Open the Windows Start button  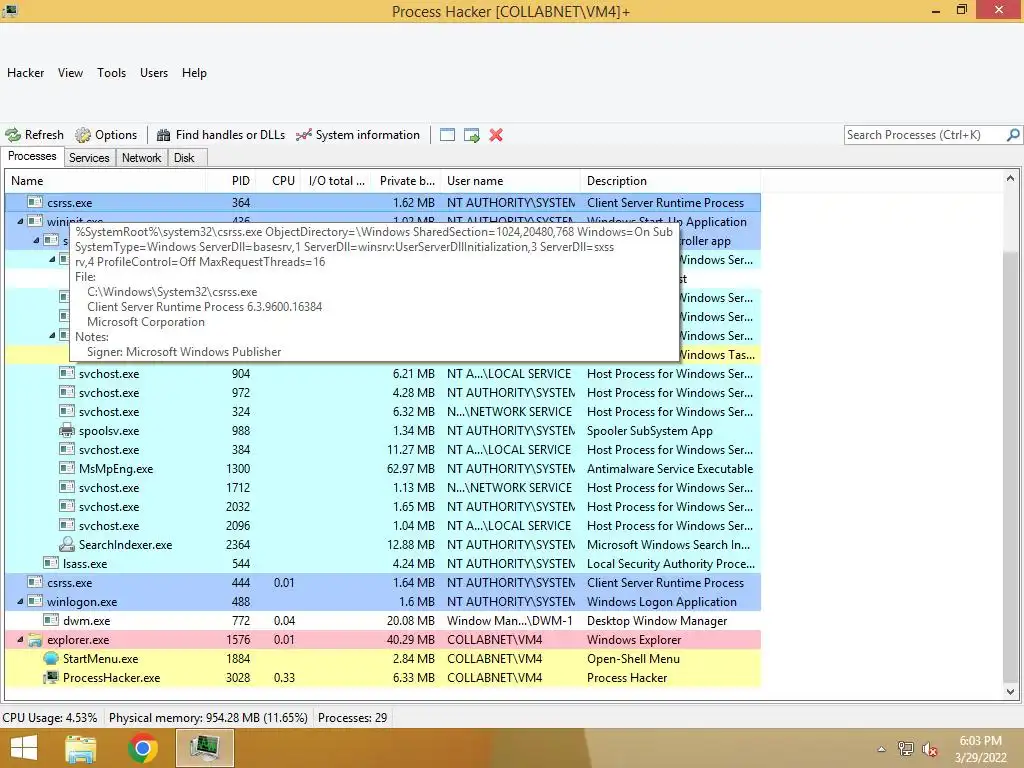[x=24, y=748]
